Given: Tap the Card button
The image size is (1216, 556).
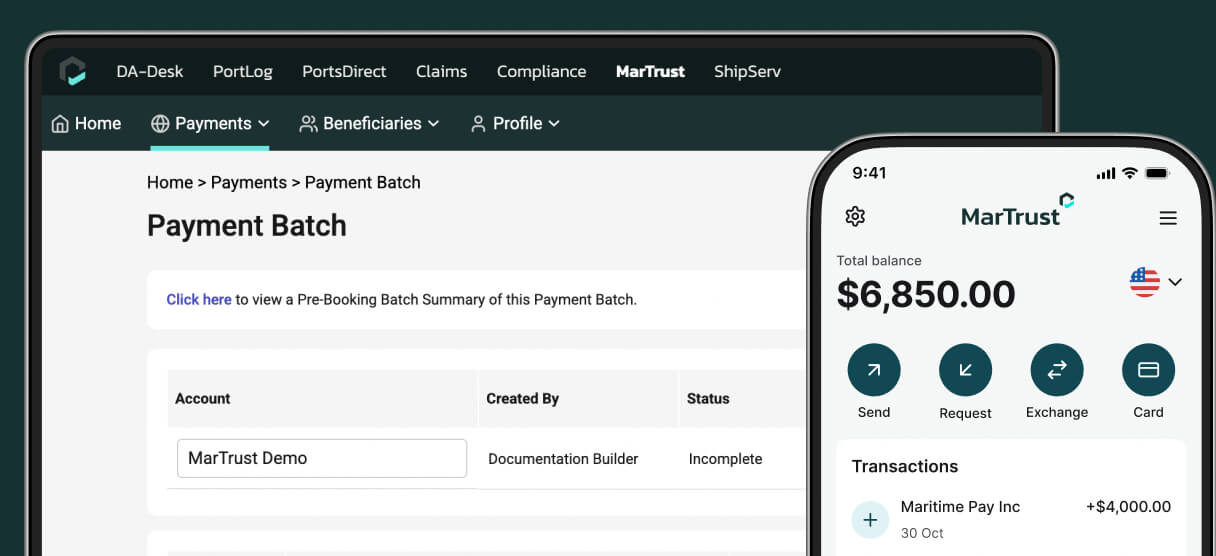Looking at the screenshot, I should tap(1148, 370).
